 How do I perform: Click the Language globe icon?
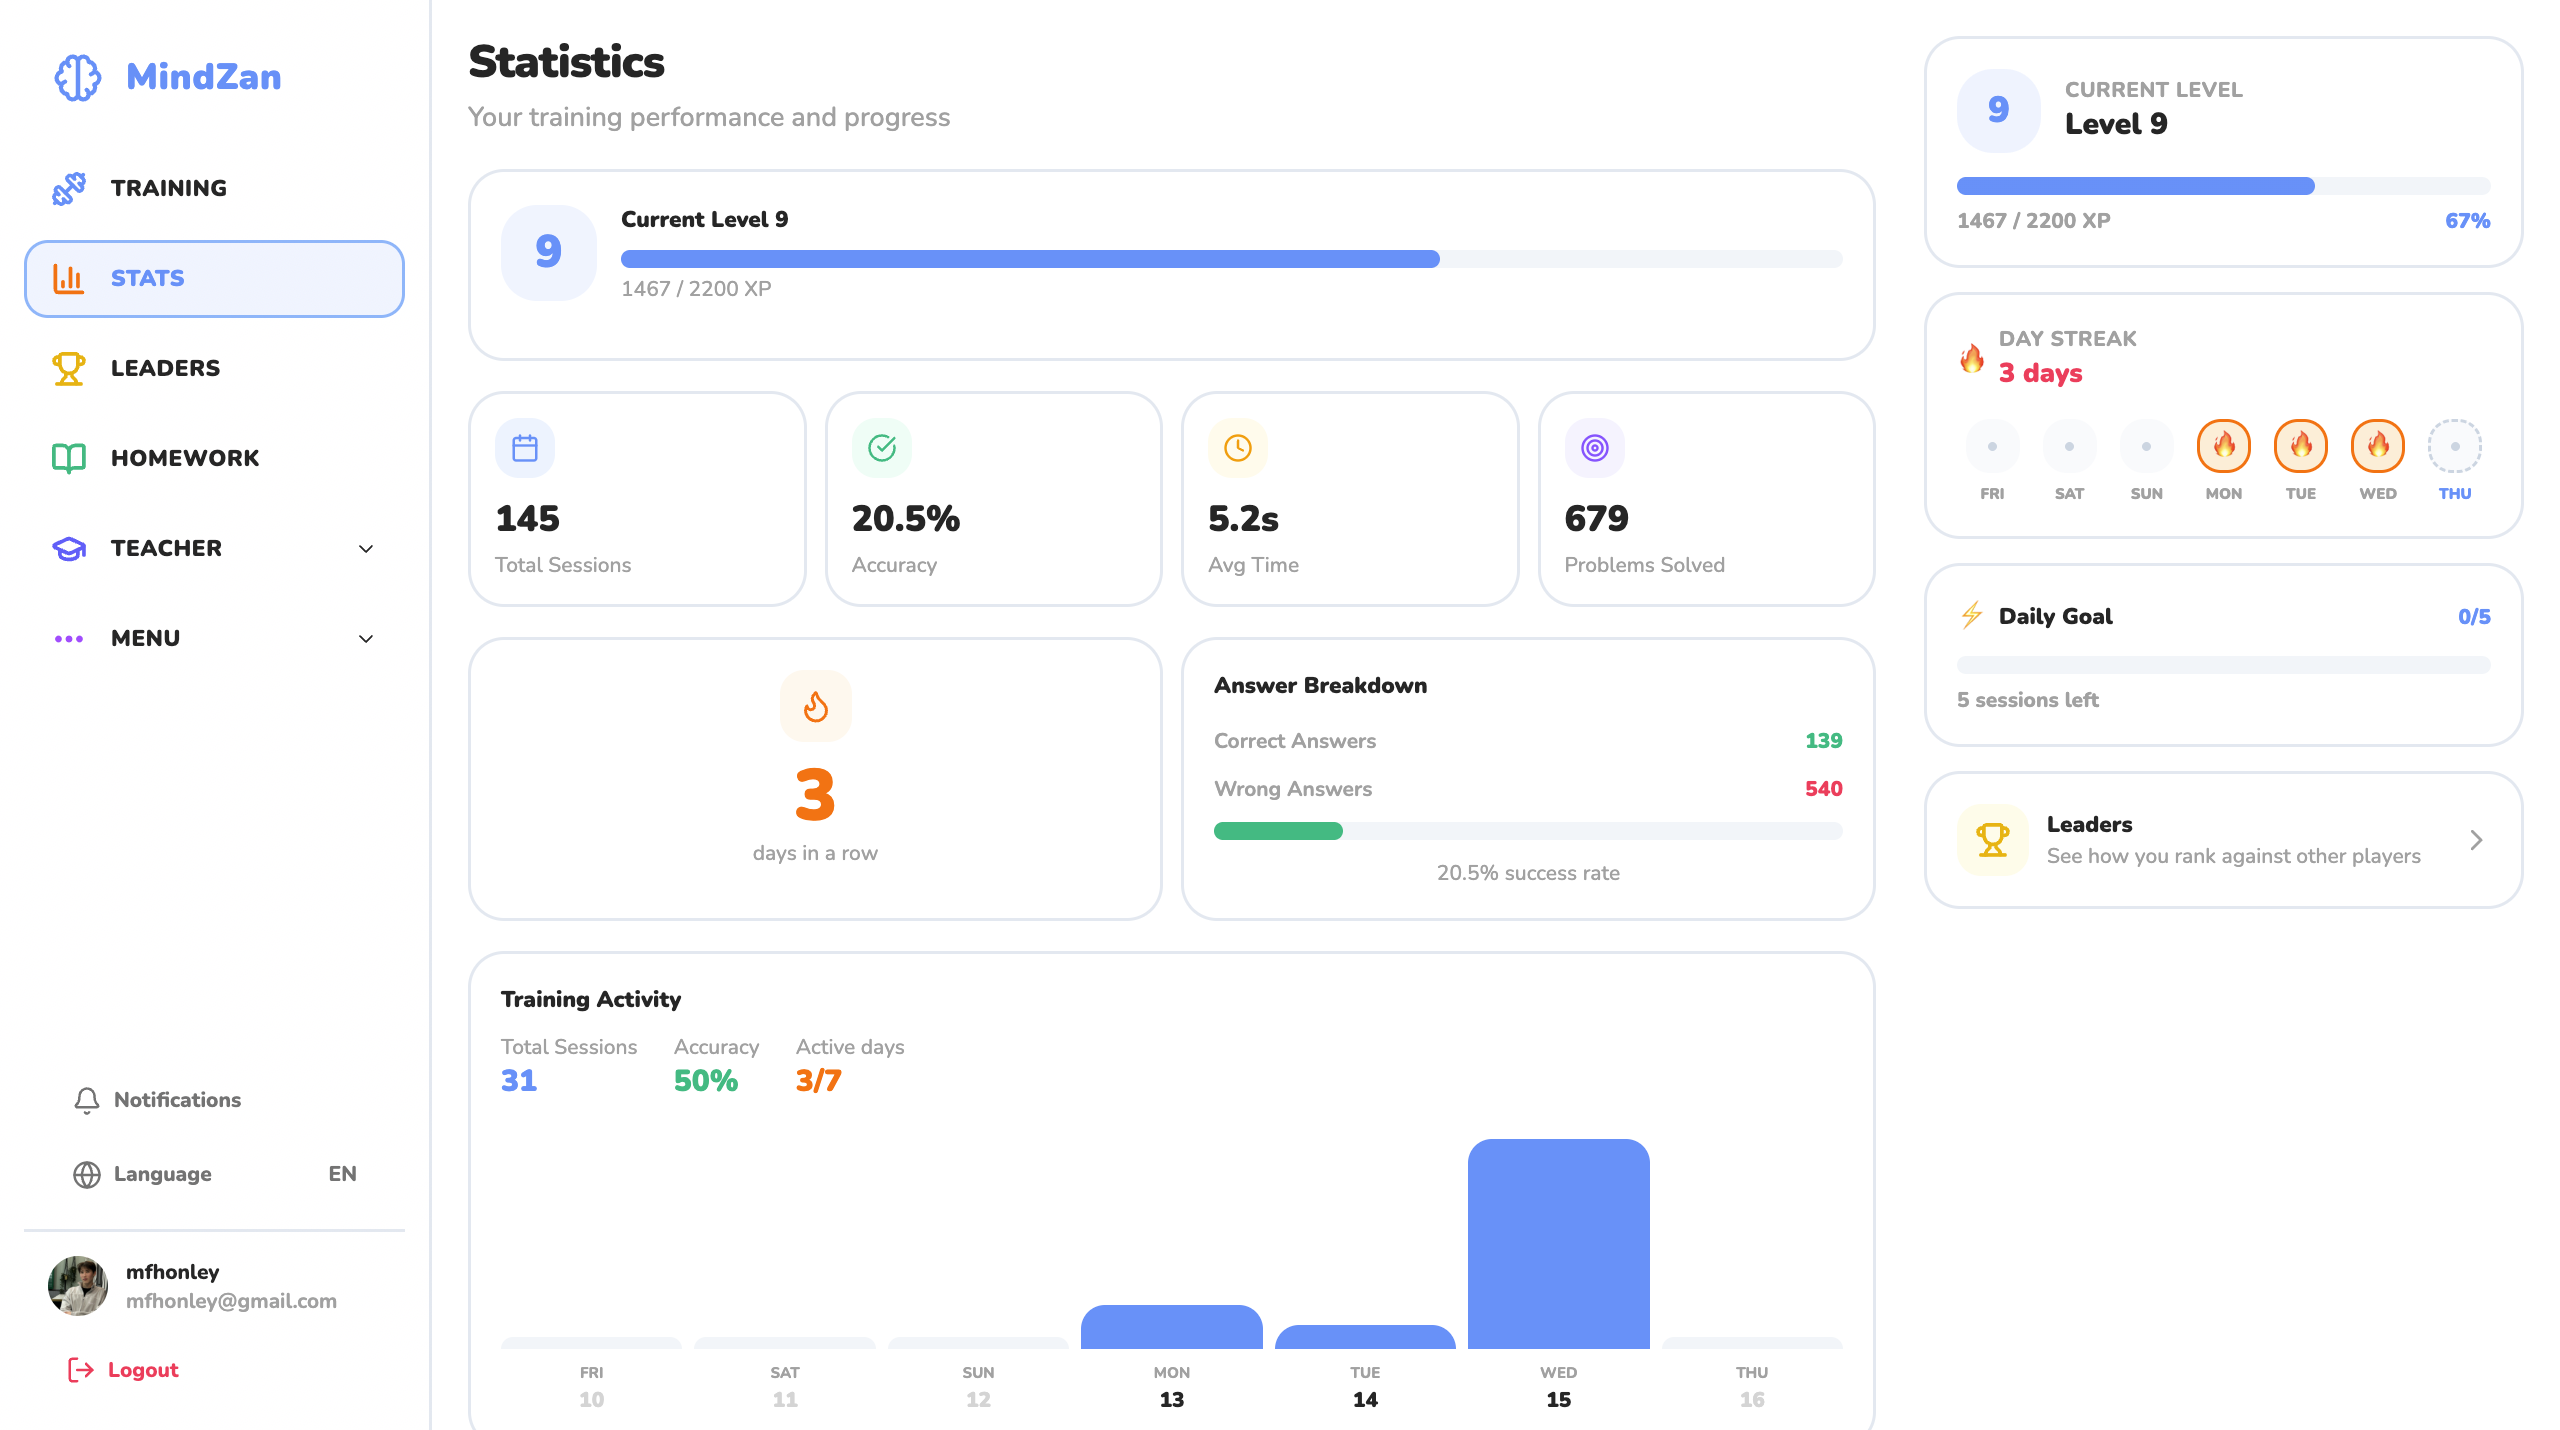coord(86,1174)
